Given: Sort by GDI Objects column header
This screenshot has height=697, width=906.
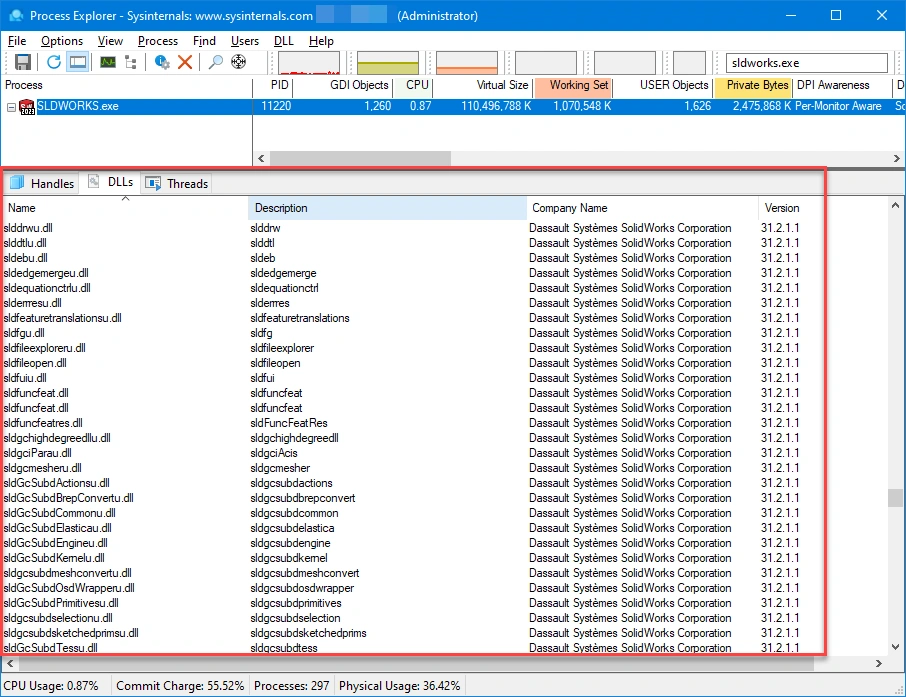Looking at the screenshot, I should [343, 86].
